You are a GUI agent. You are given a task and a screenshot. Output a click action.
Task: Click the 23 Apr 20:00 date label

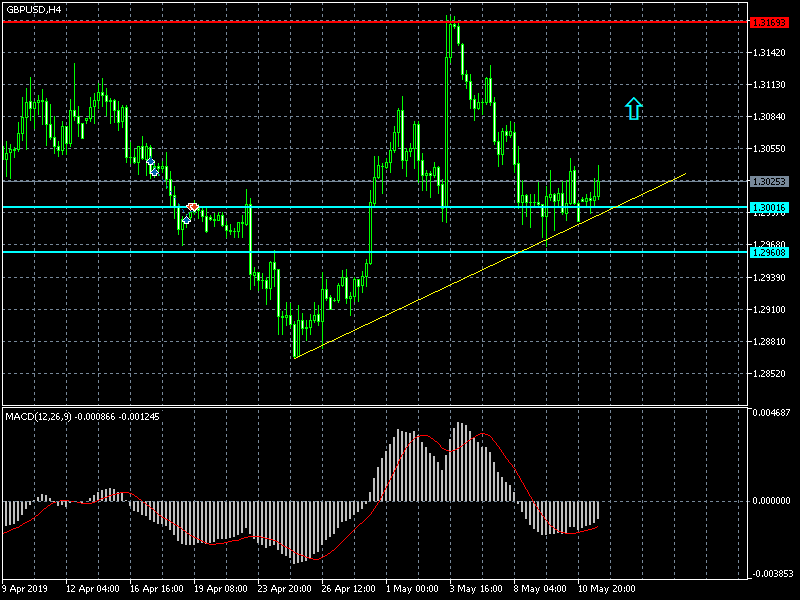click(287, 589)
